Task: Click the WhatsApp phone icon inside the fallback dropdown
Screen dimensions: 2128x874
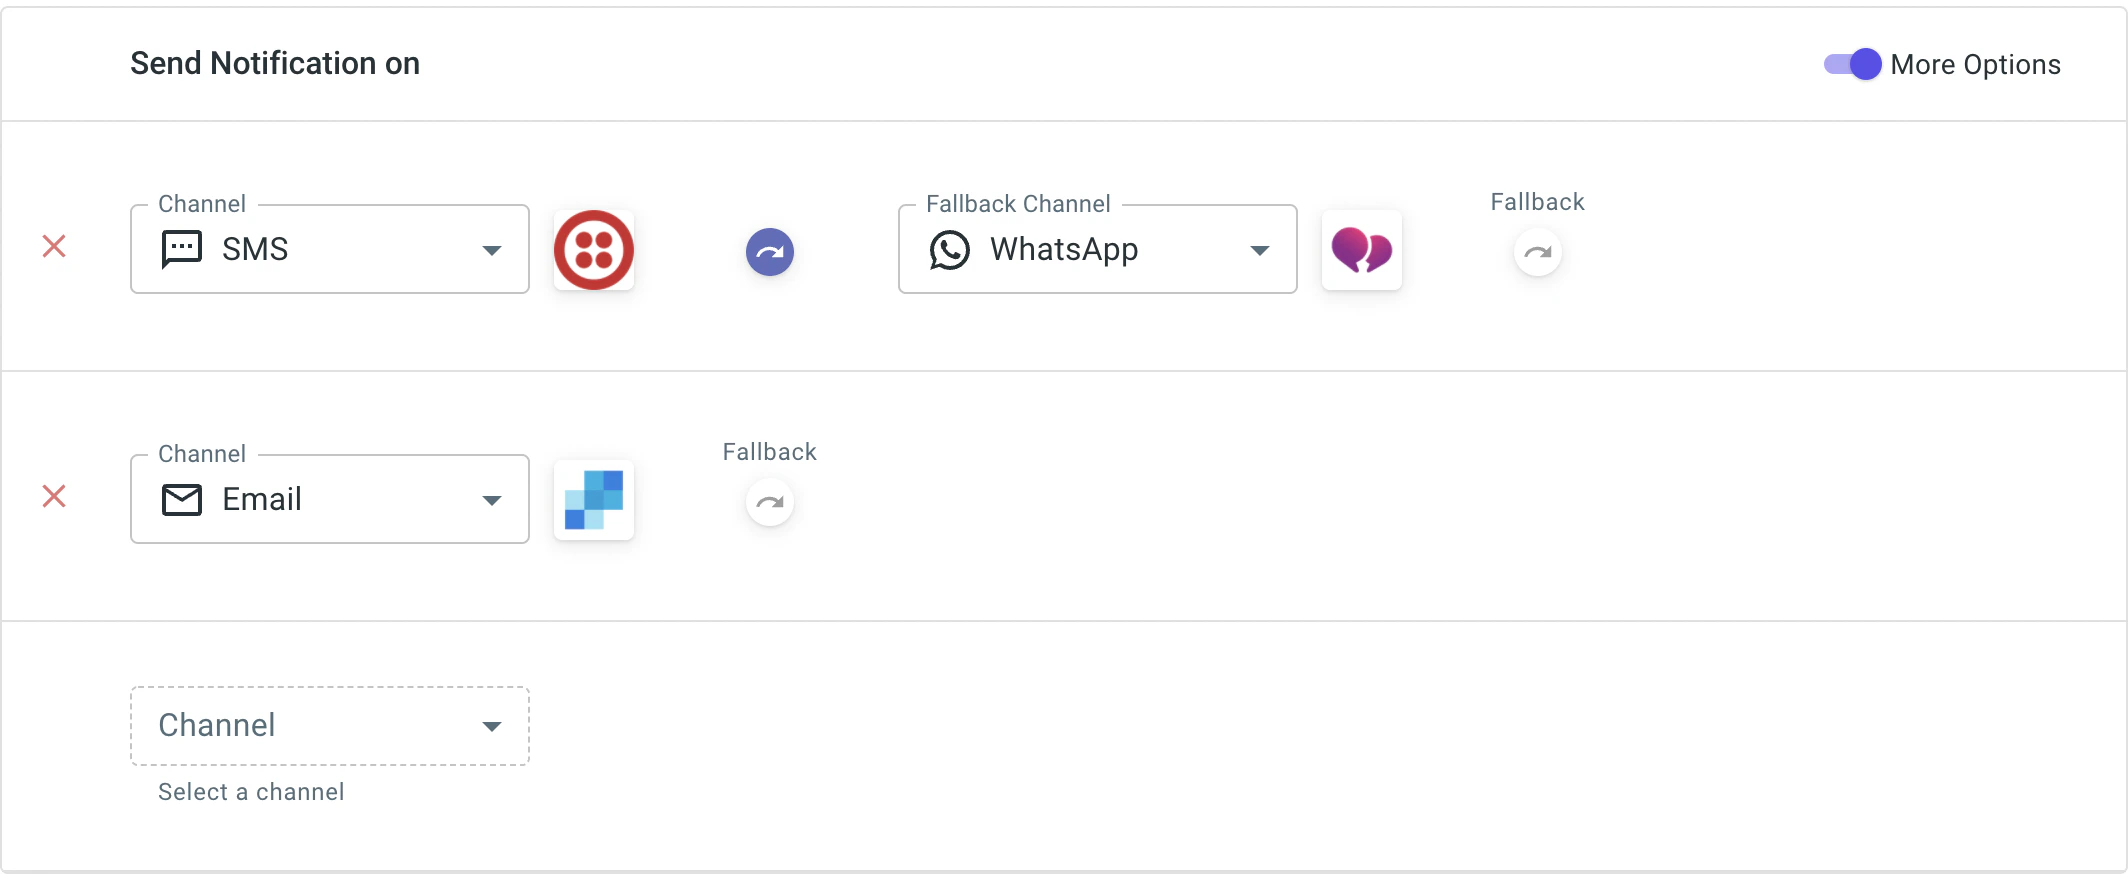Action: (x=949, y=250)
